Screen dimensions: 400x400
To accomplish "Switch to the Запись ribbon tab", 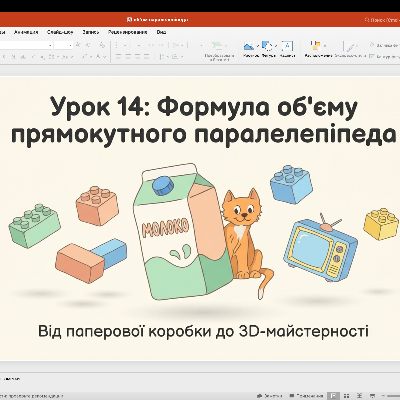I will (91, 32).
